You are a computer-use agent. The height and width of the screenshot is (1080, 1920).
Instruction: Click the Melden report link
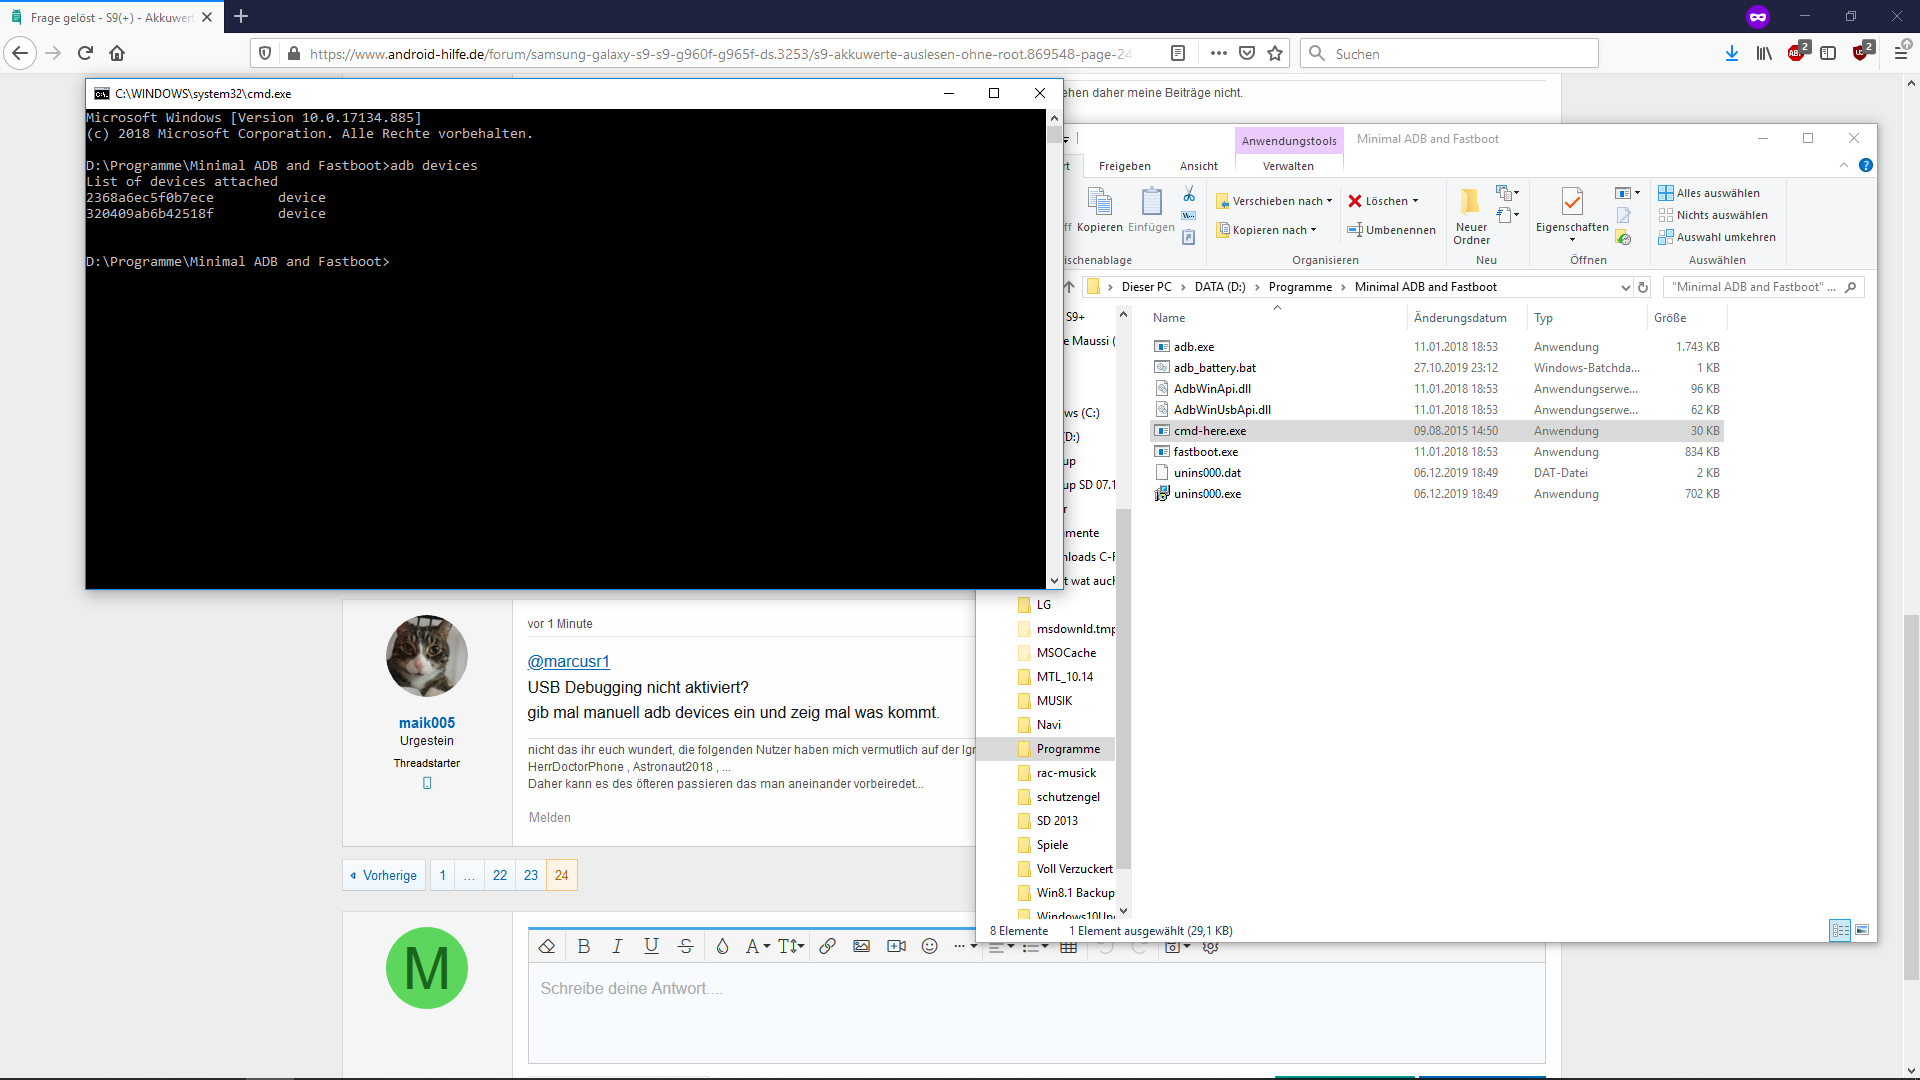pyautogui.click(x=550, y=817)
